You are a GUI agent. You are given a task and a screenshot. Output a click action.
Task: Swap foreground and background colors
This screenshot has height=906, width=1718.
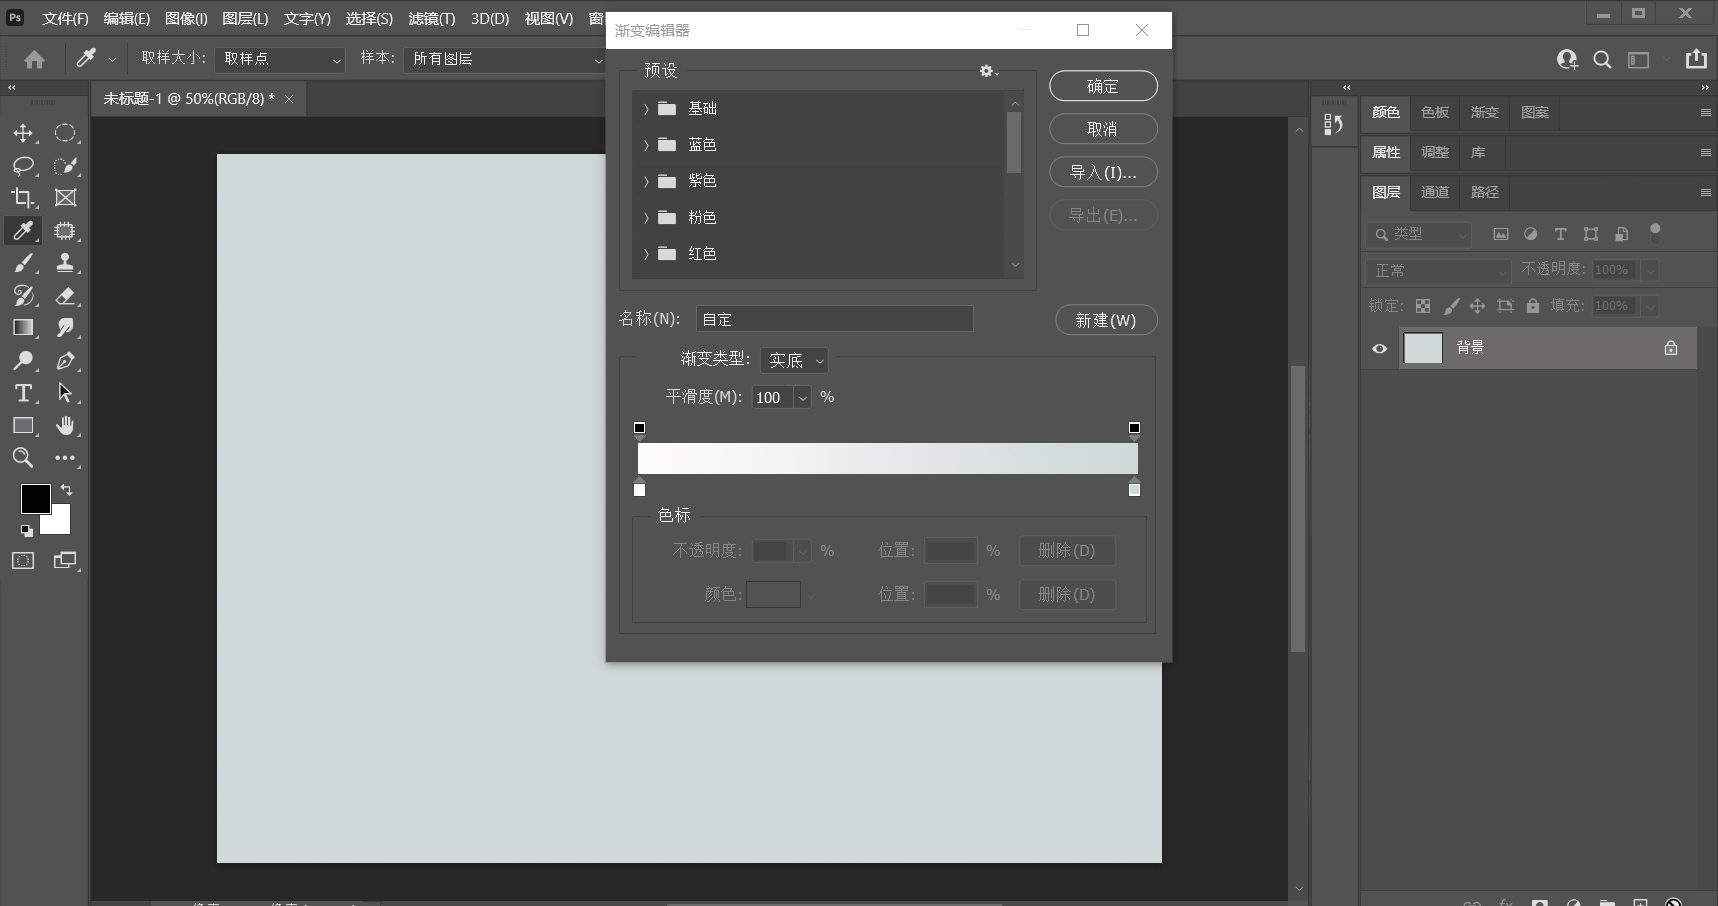point(66,490)
